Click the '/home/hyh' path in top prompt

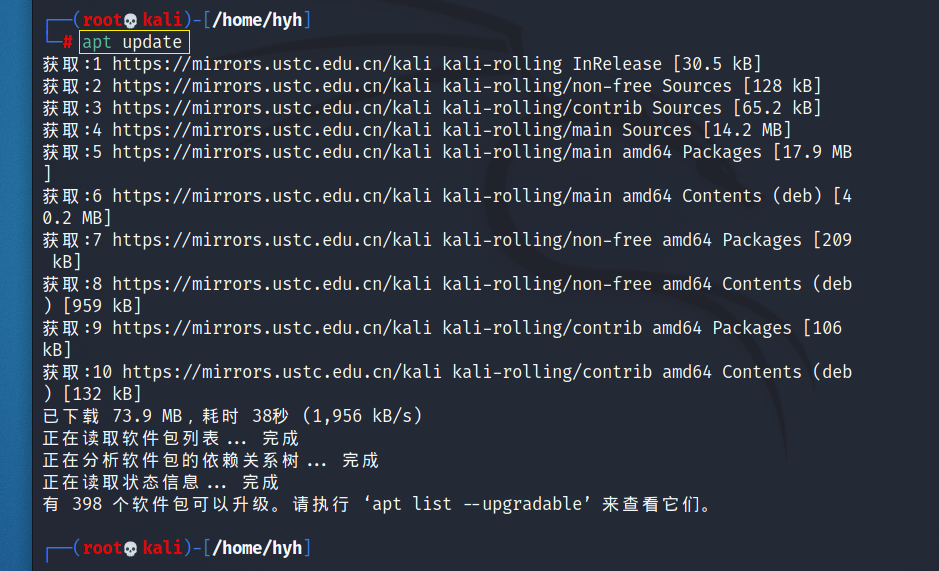[x=258, y=20]
